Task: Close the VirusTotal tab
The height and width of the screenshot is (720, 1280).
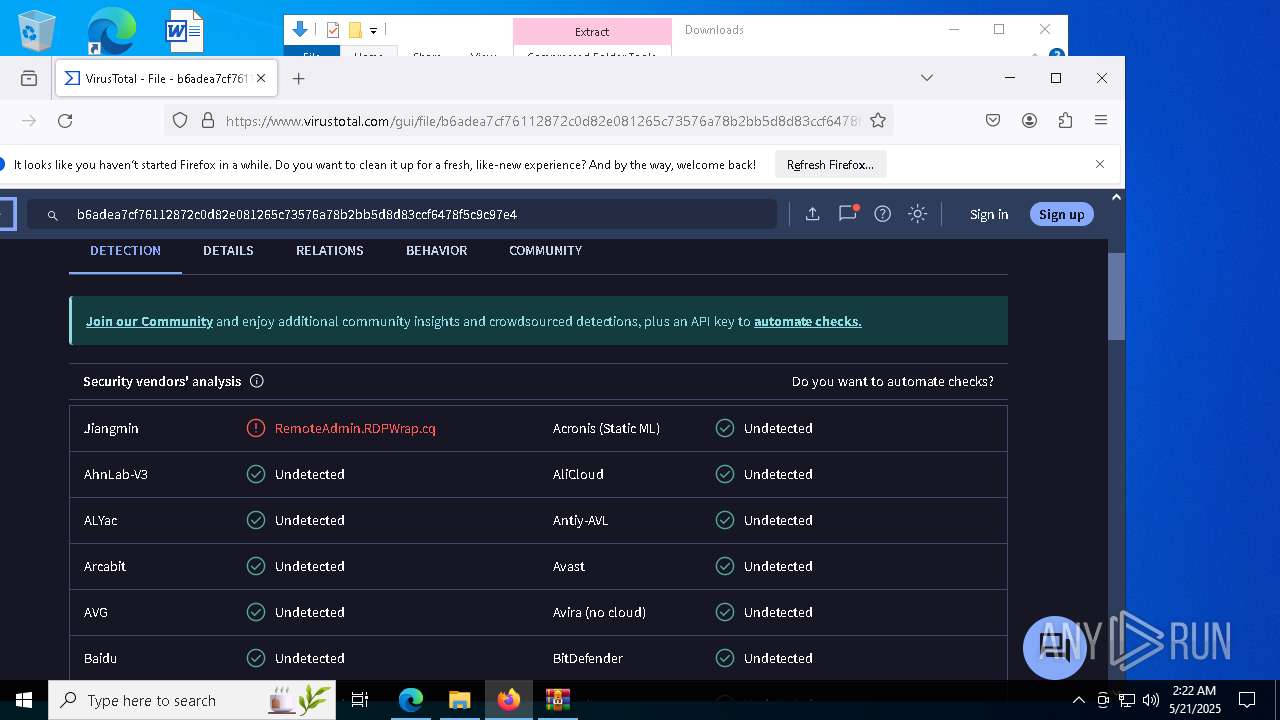Action: [x=262, y=78]
